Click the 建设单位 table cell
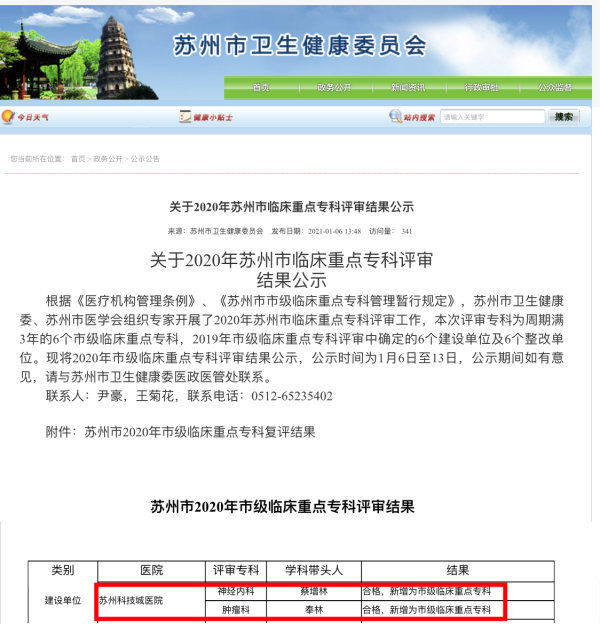Screen dimensions: 600x624 [63, 600]
